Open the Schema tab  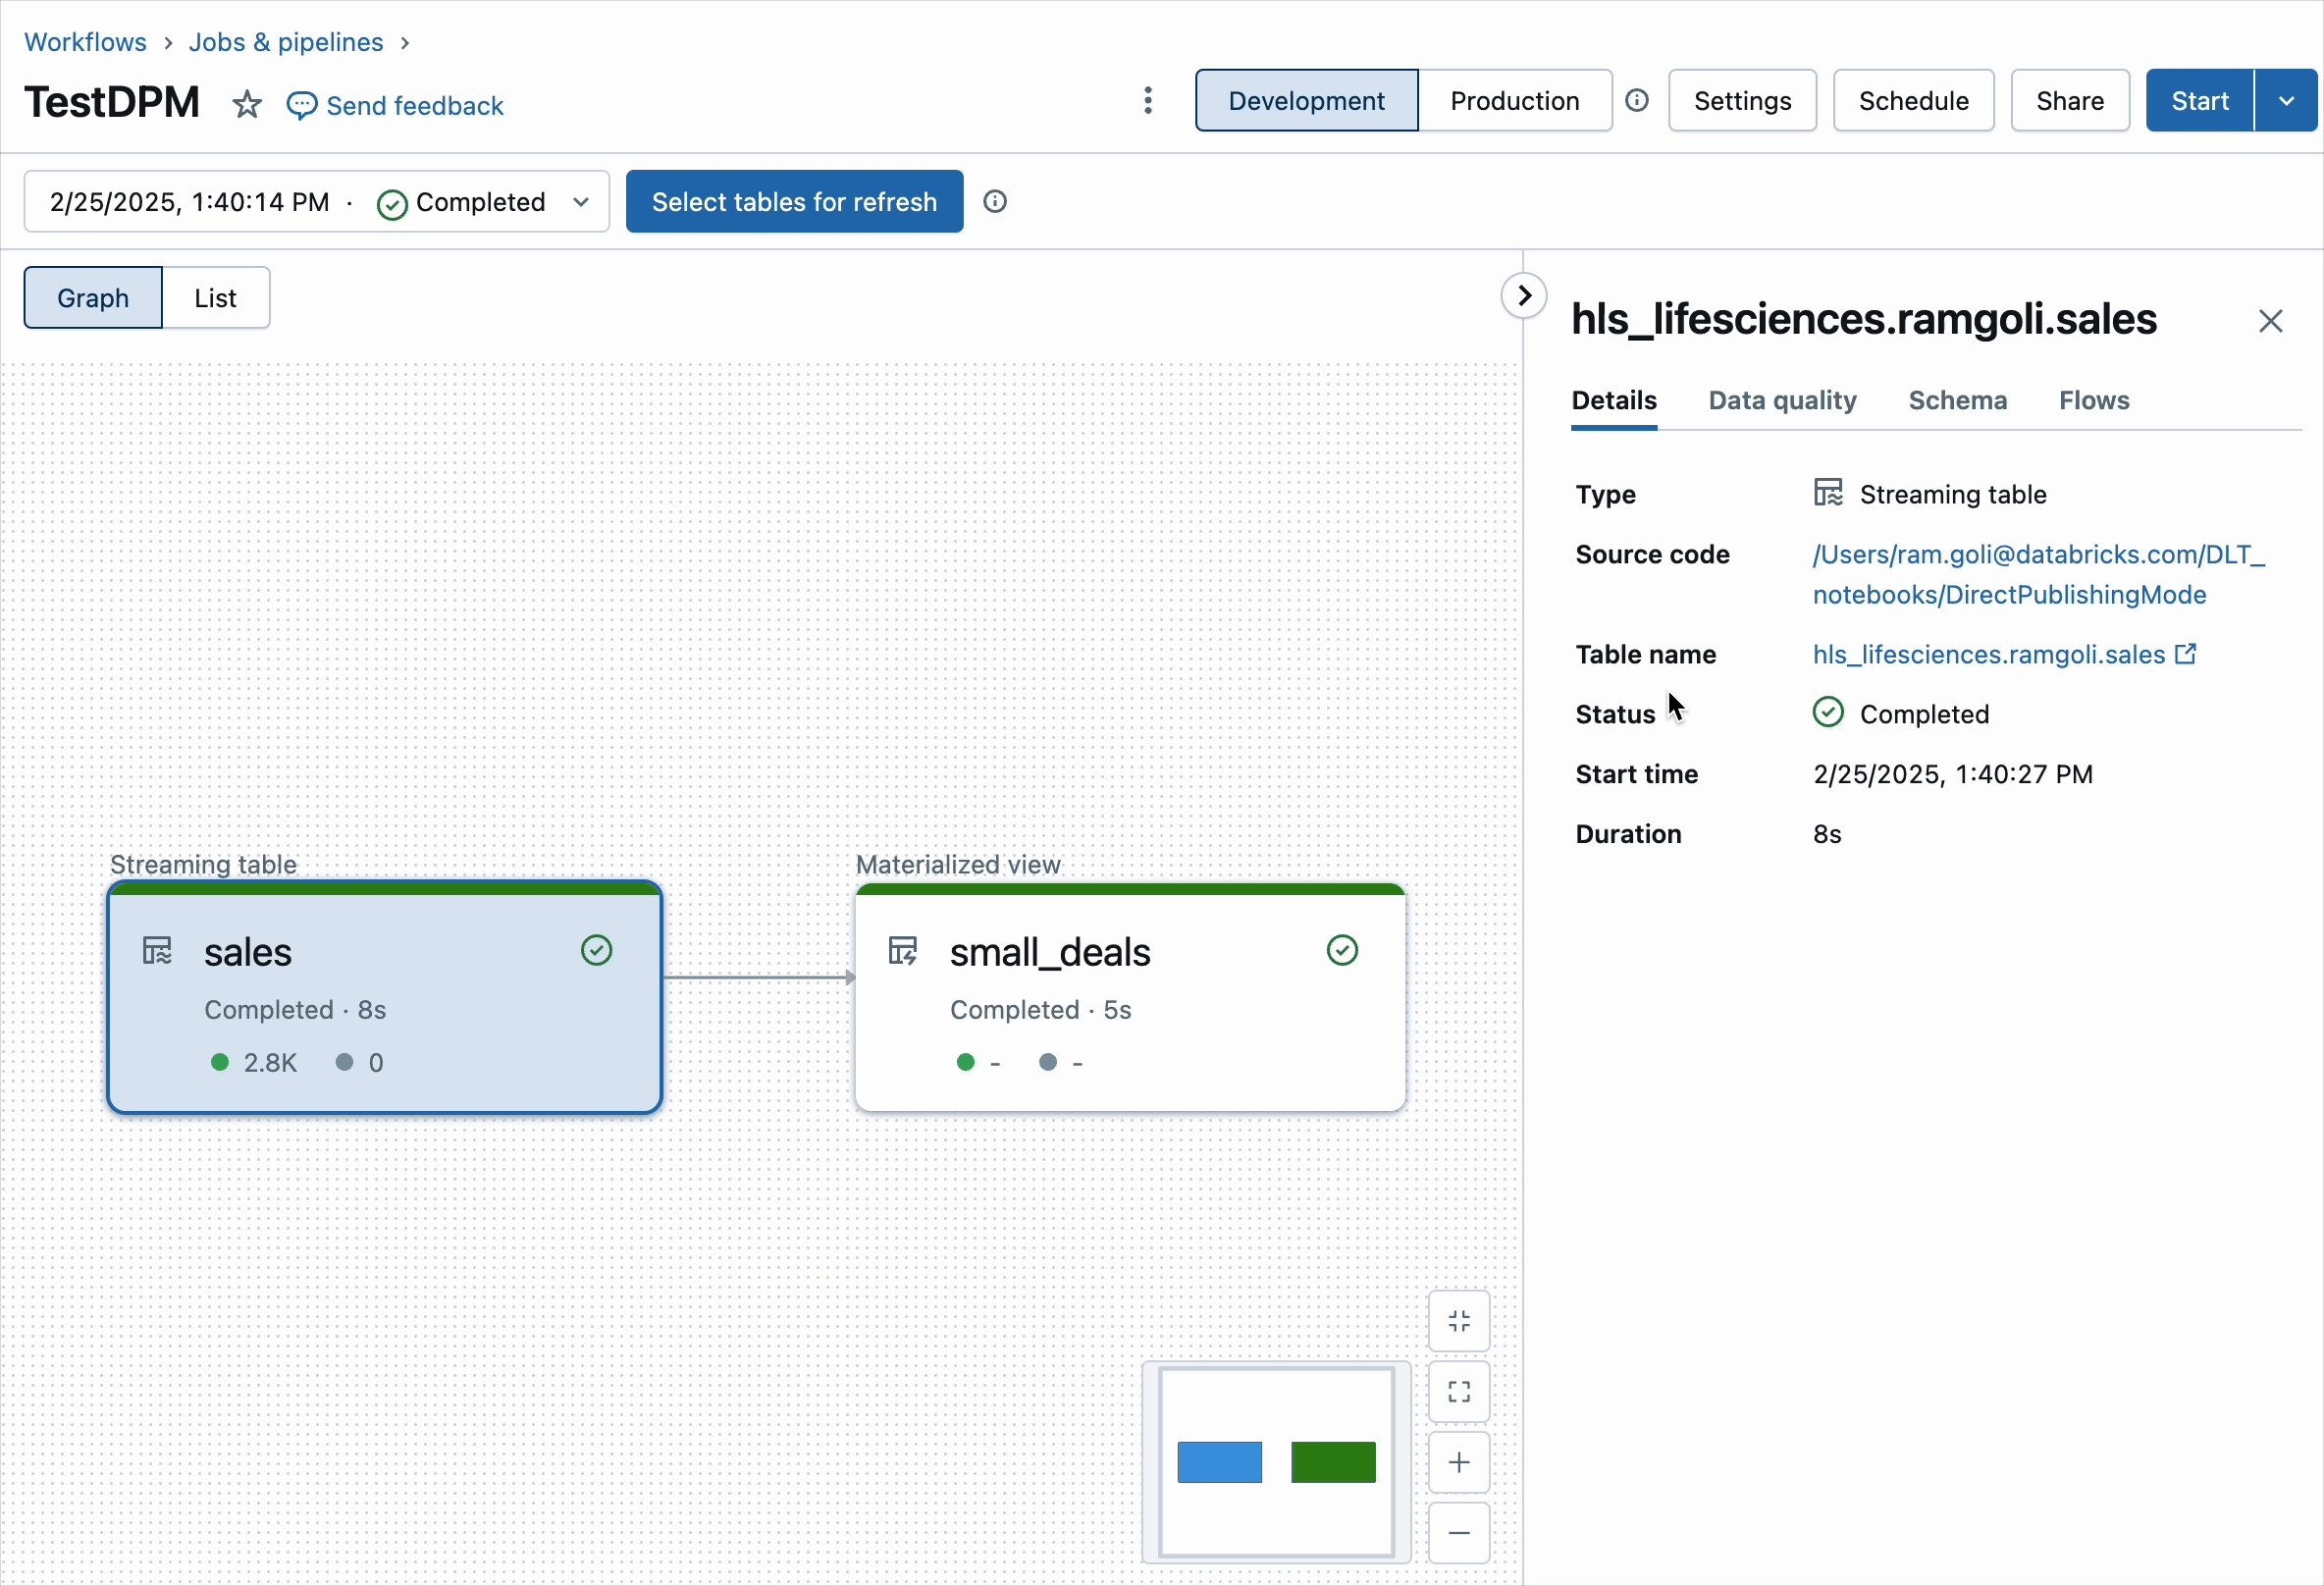tap(1957, 400)
